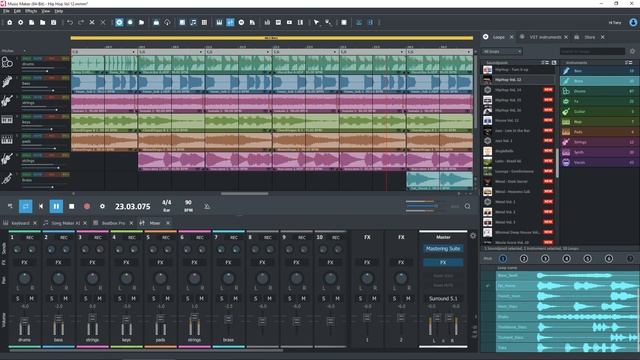Mute mixer channel 2 bass

click(65, 299)
